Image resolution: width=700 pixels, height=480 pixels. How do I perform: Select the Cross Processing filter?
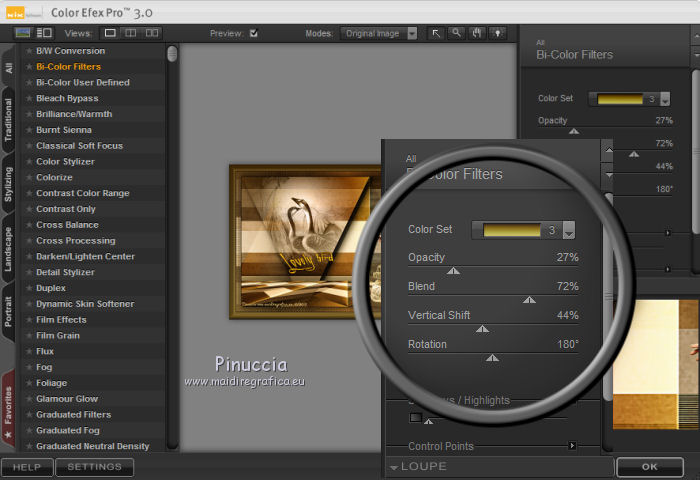tap(75, 241)
